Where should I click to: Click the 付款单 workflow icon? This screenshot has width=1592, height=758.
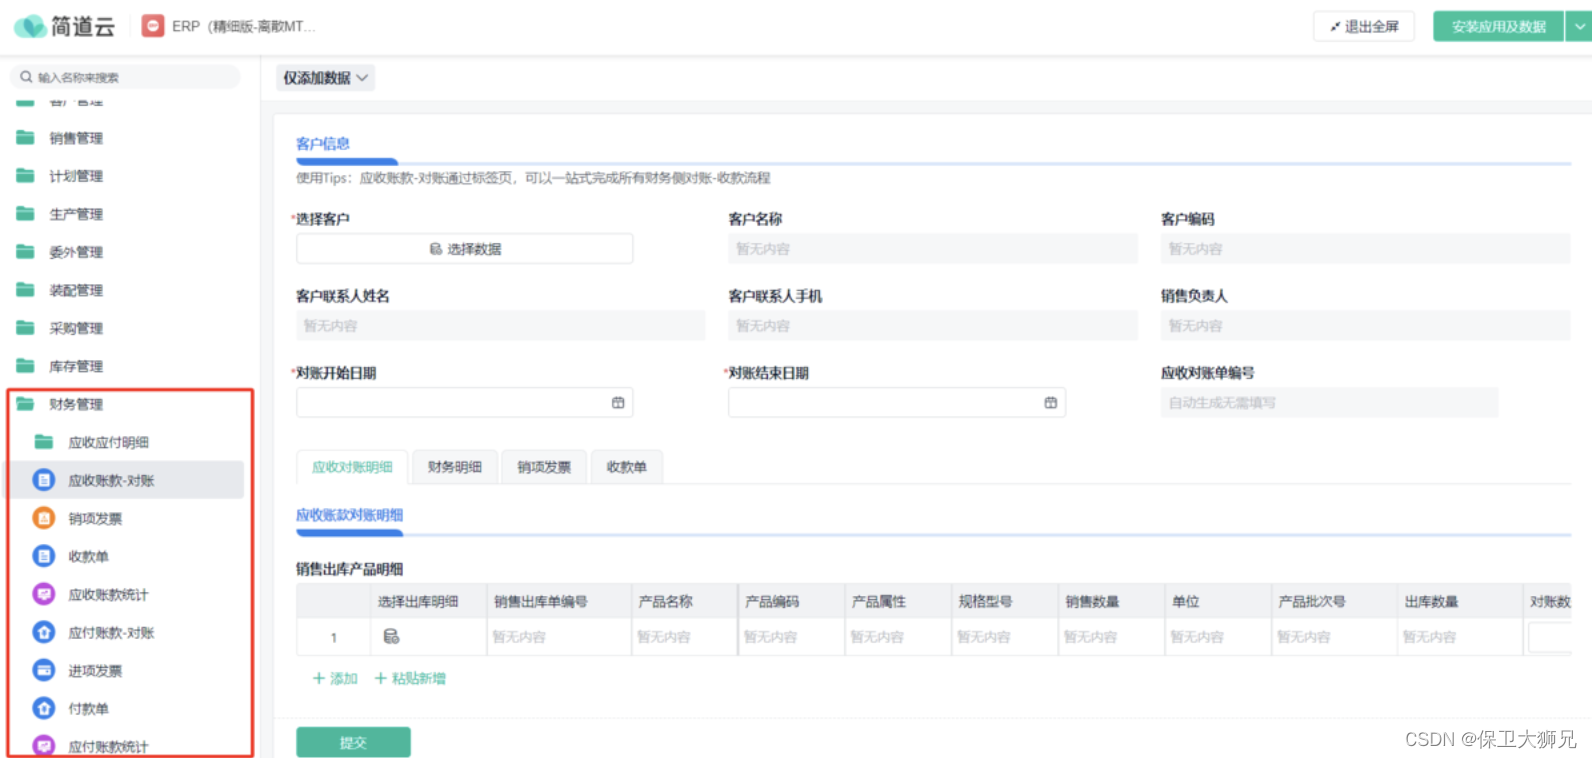tap(44, 708)
